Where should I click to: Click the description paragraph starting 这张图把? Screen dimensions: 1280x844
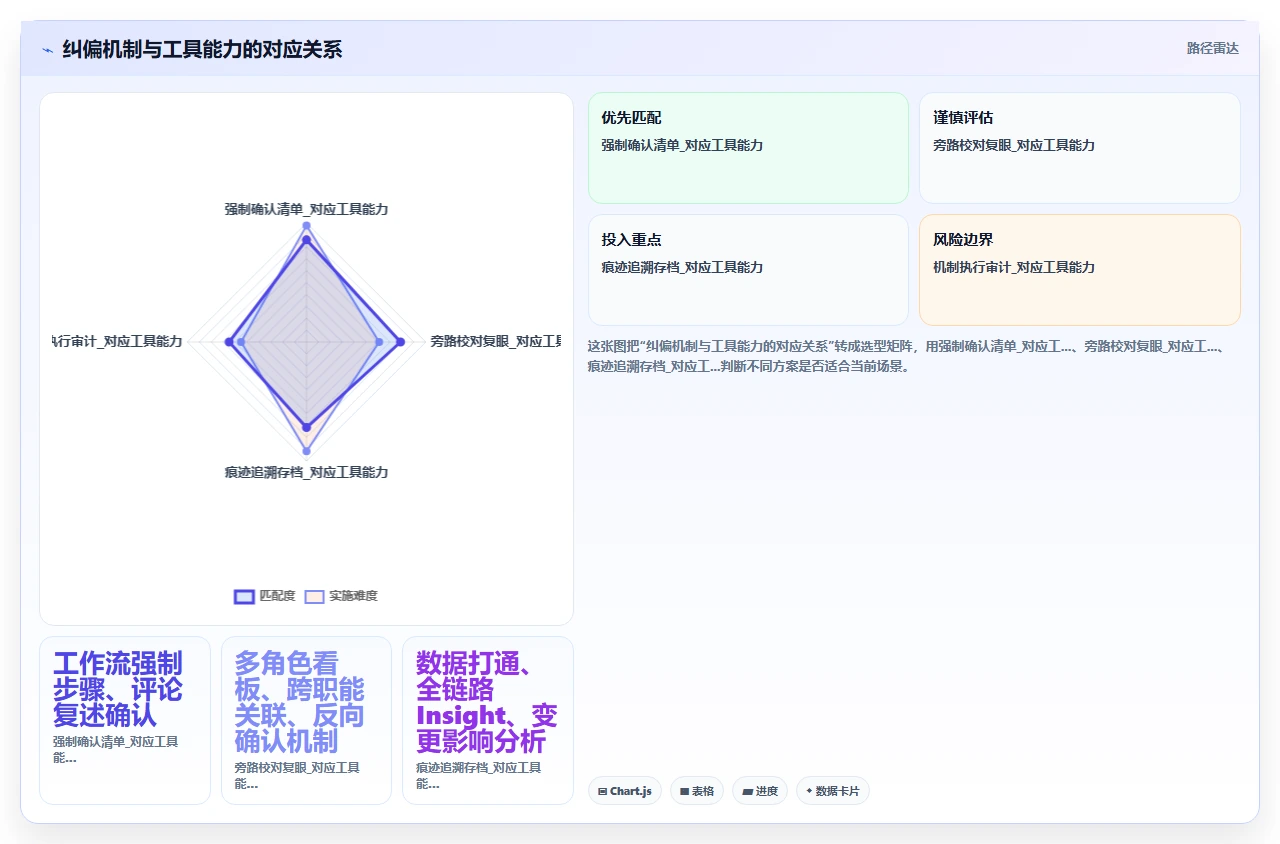point(908,356)
